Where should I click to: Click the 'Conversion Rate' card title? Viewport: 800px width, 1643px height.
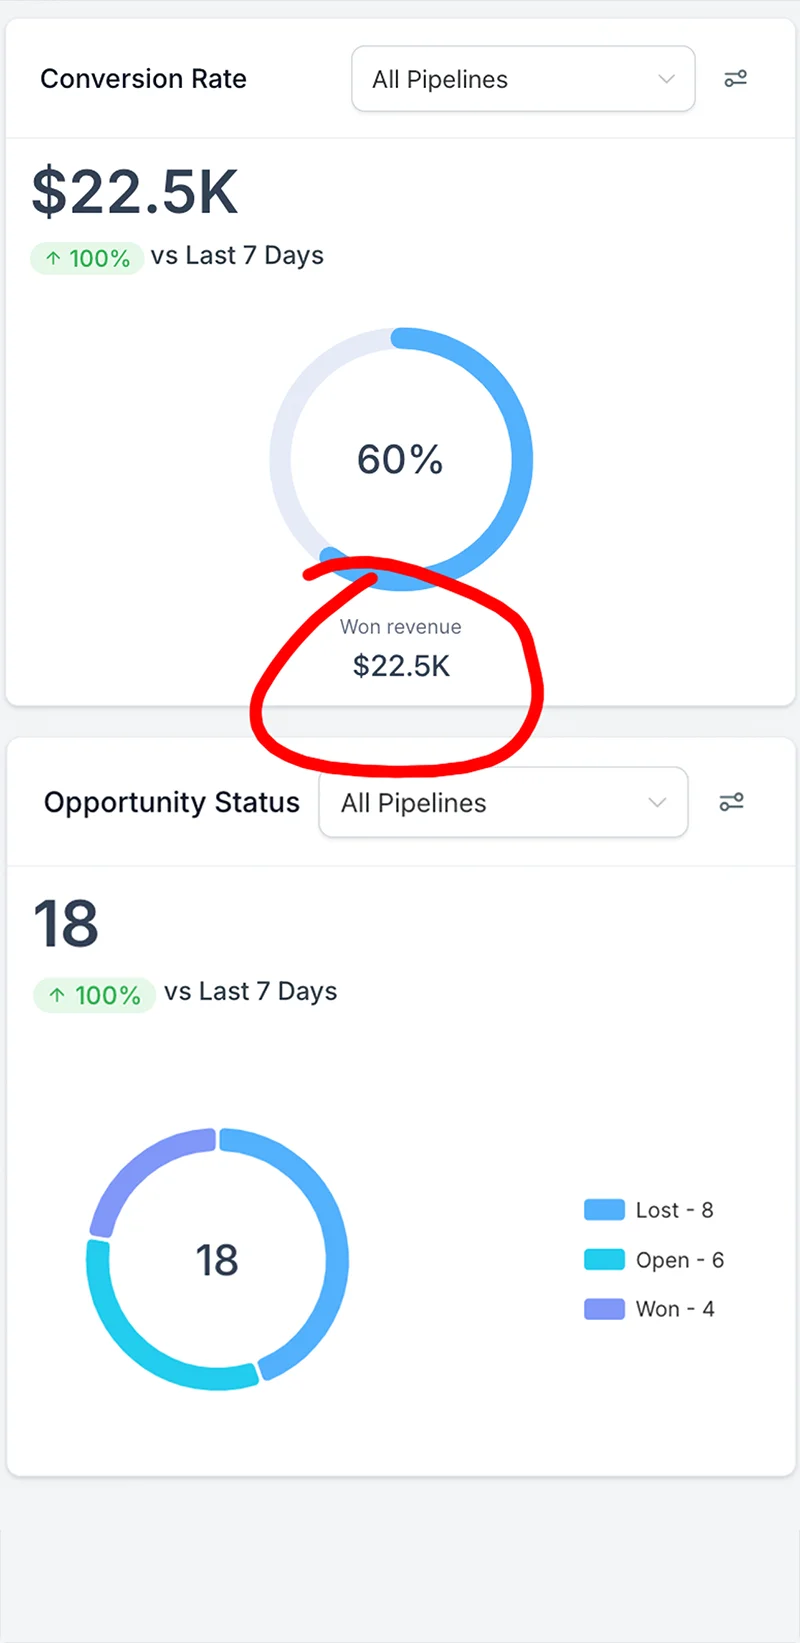tap(143, 79)
